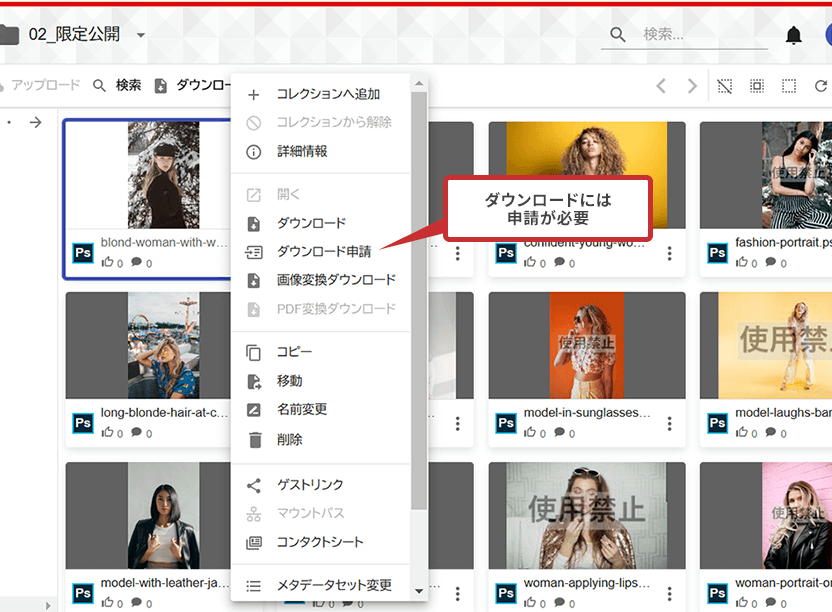Like the model-with-leather-ja... file

click(x=108, y=602)
